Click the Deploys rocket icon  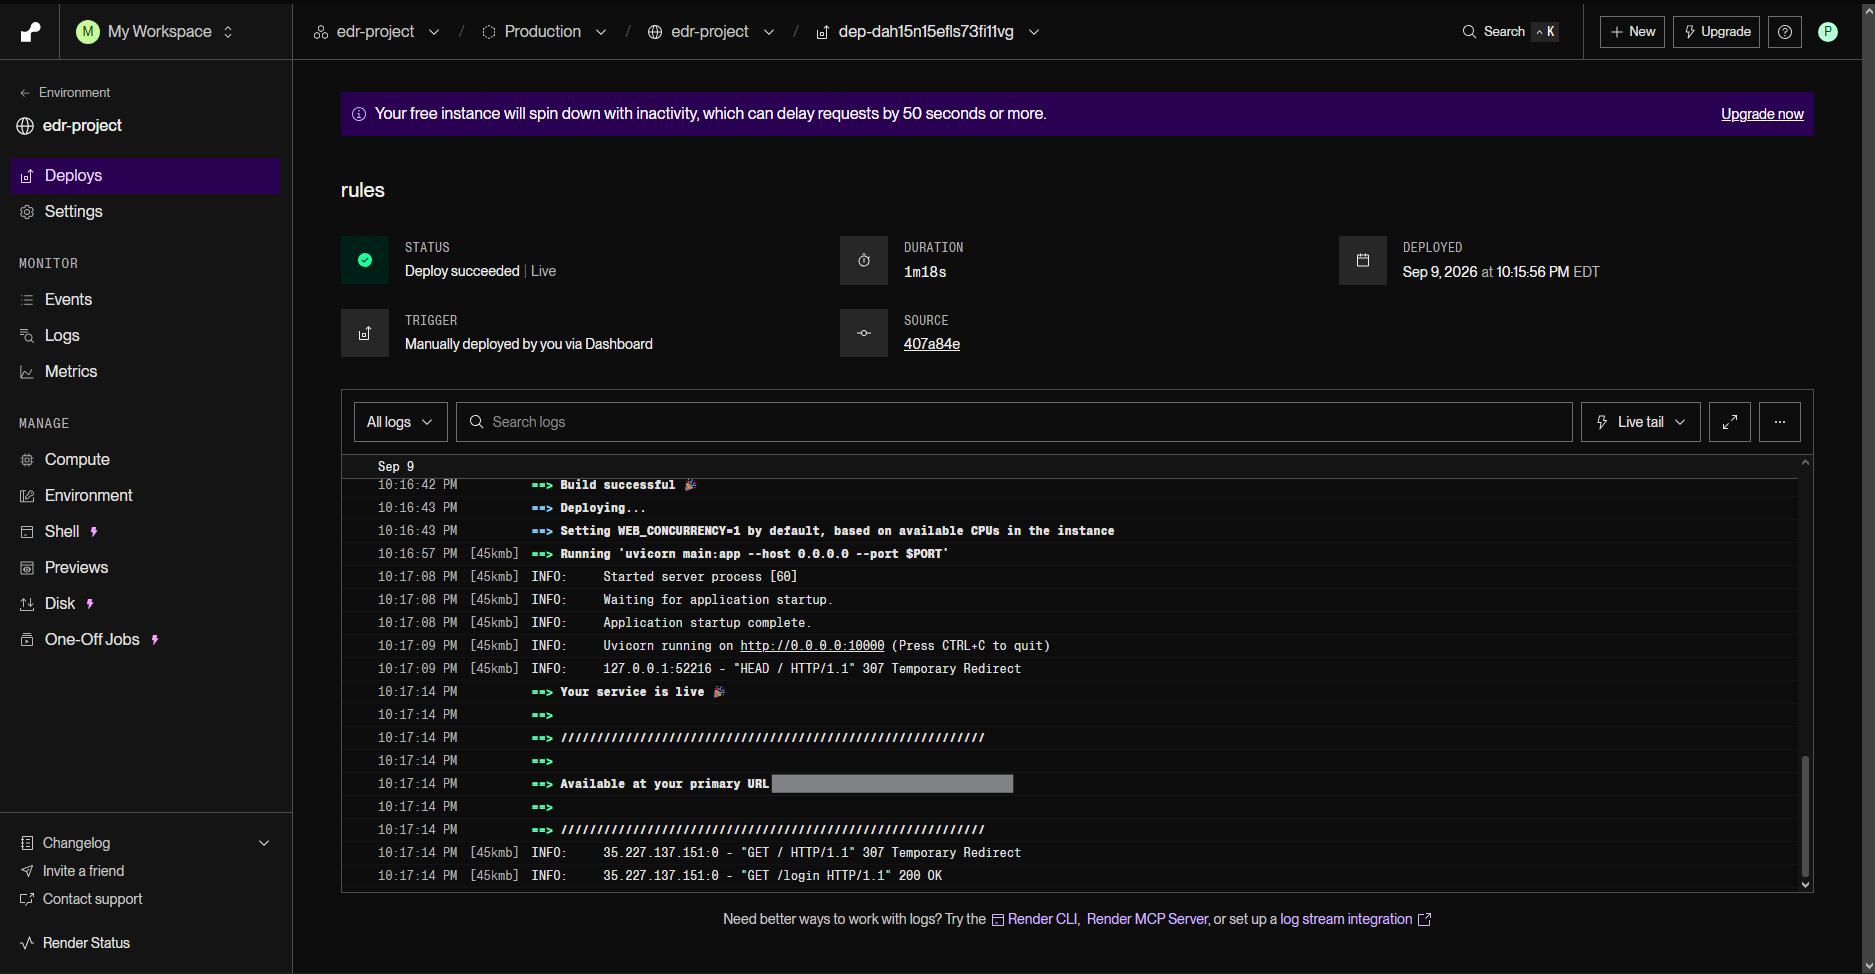point(27,176)
